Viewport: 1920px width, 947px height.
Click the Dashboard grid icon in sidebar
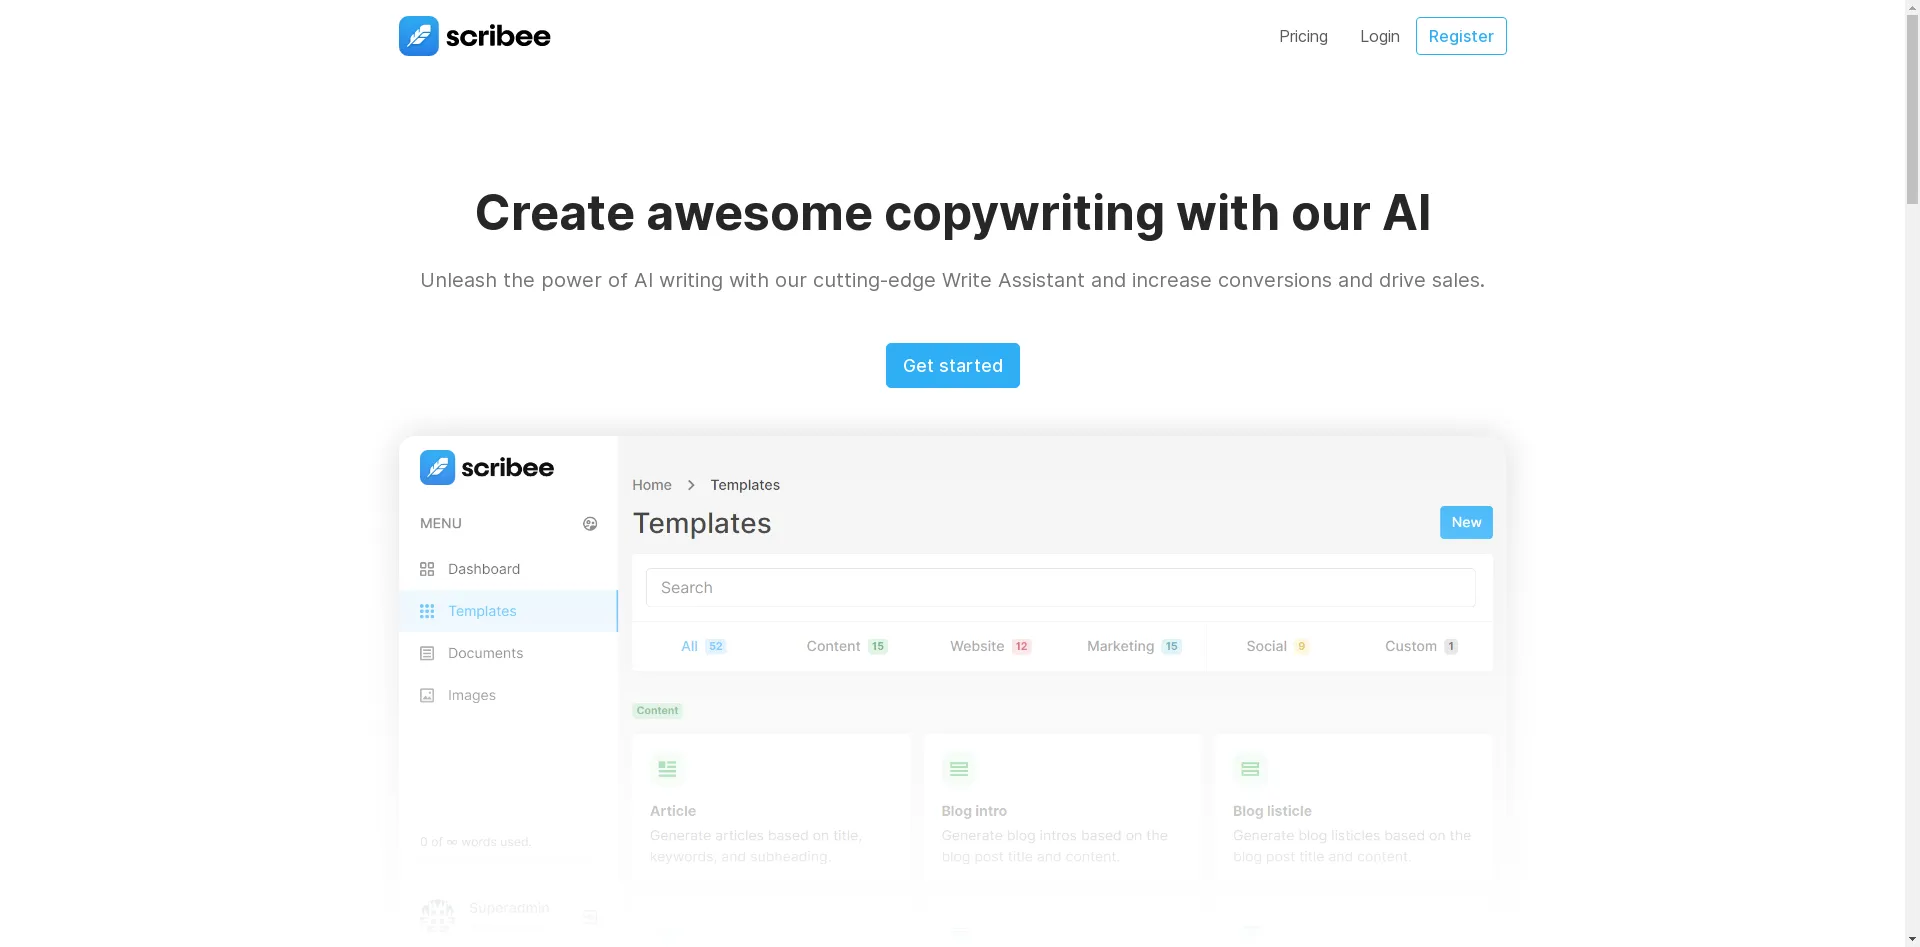[x=427, y=569]
